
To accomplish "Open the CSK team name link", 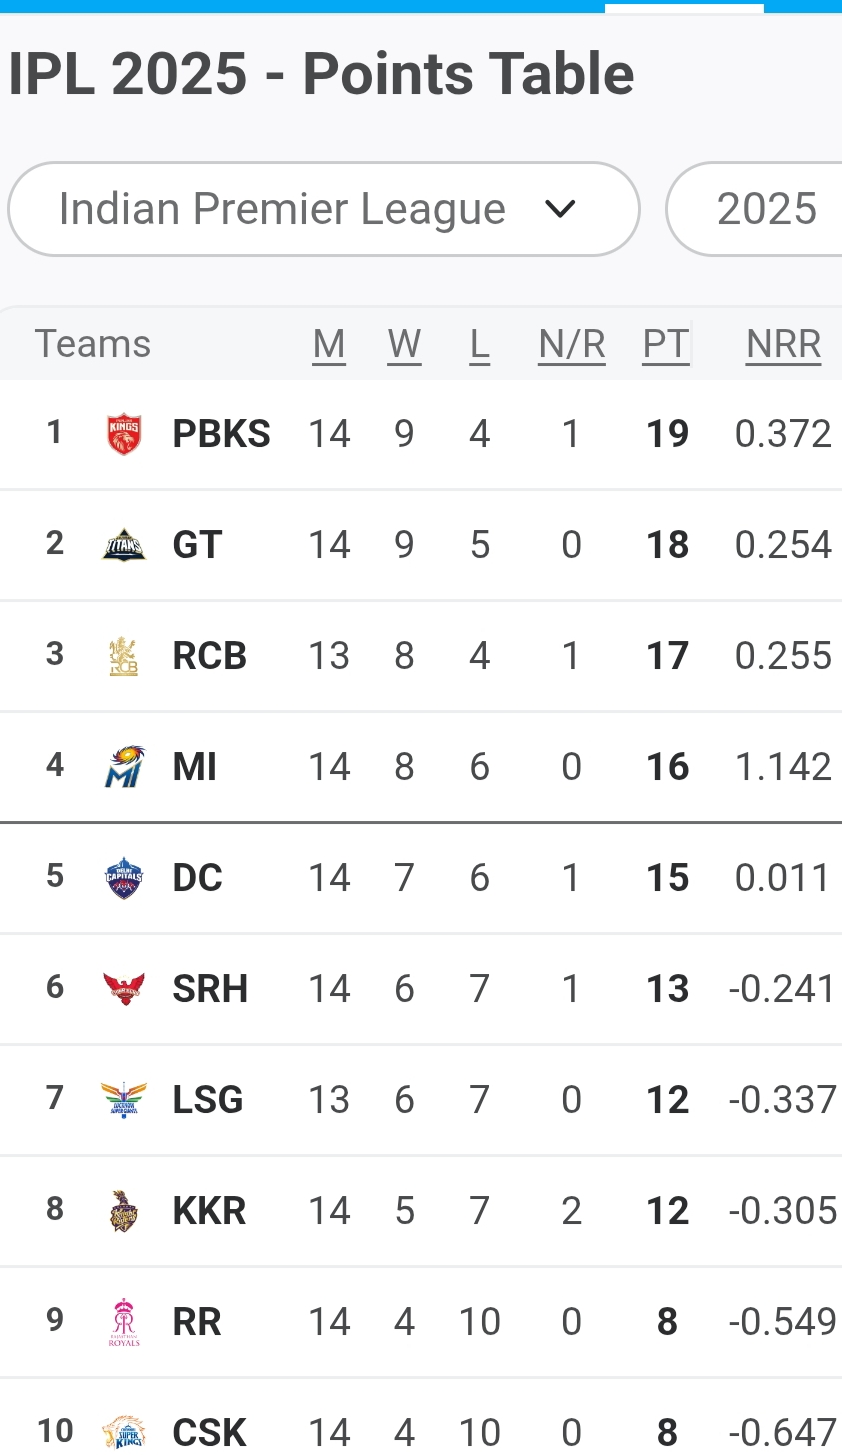I will coord(209,1432).
